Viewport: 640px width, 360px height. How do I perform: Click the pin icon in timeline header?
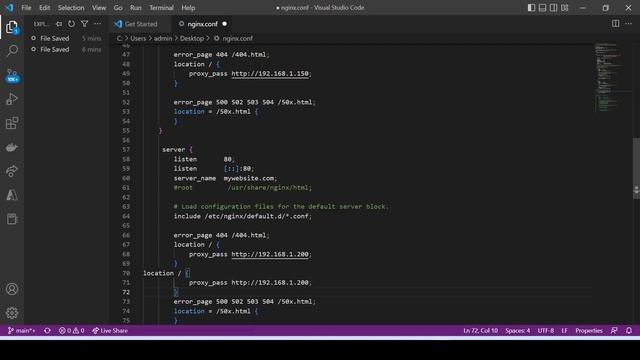coord(59,24)
